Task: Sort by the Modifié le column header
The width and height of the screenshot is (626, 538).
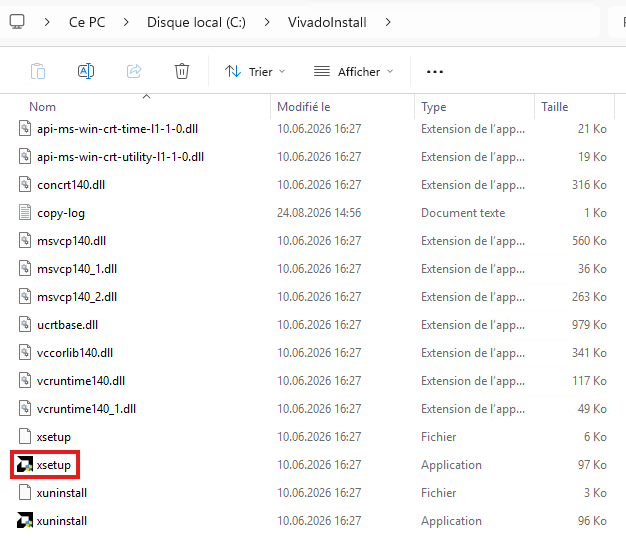Action: click(x=304, y=107)
